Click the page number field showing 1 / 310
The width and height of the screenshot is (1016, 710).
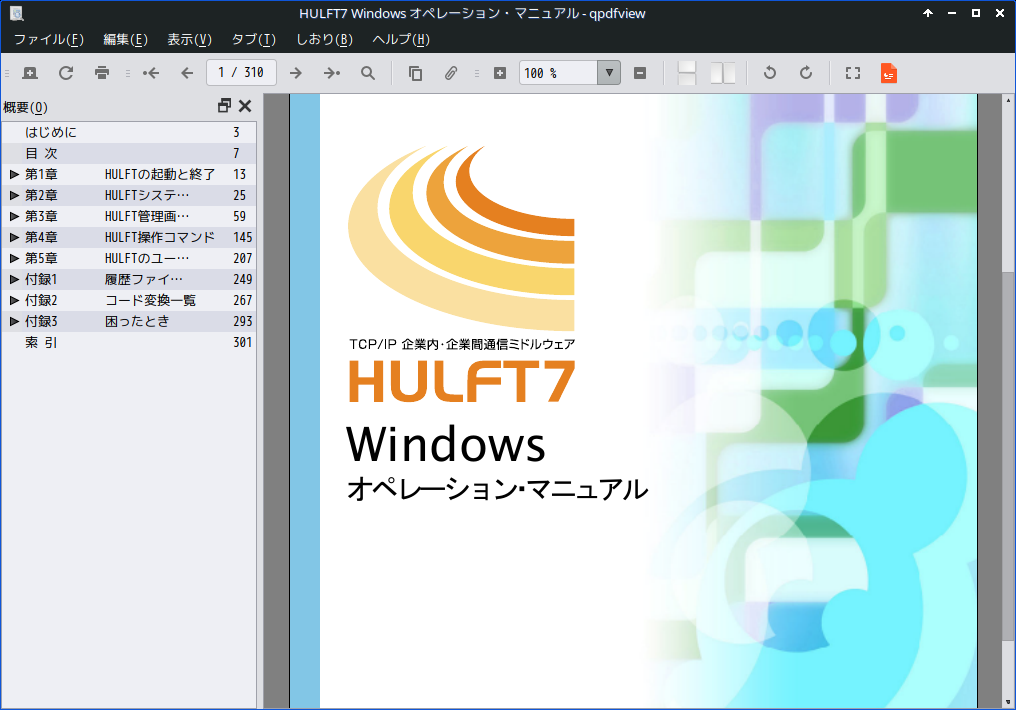(x=241, y=73)
